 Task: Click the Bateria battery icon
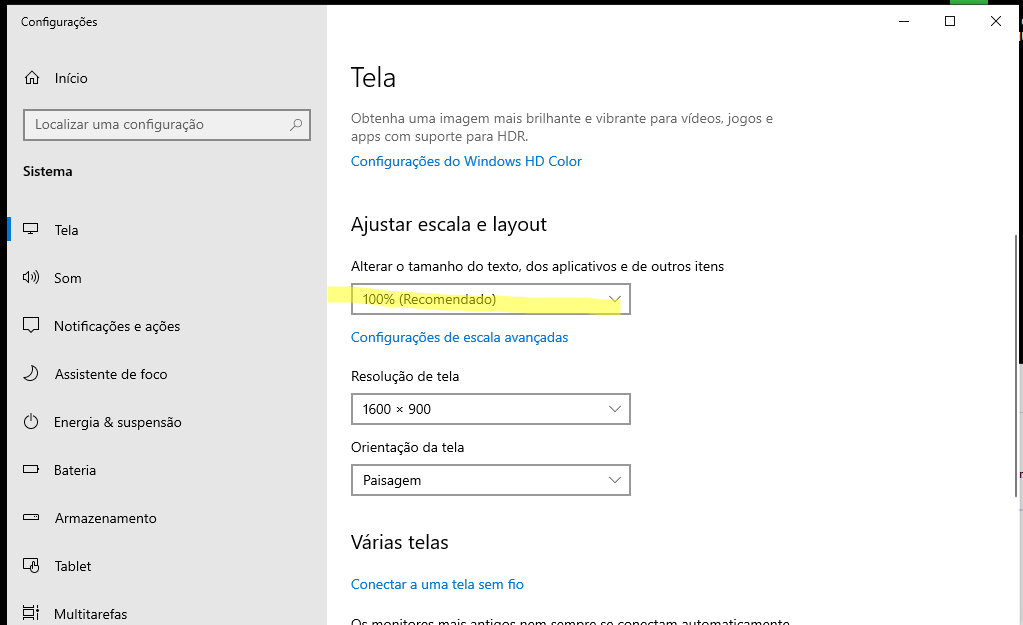click(x=32, y=470)
